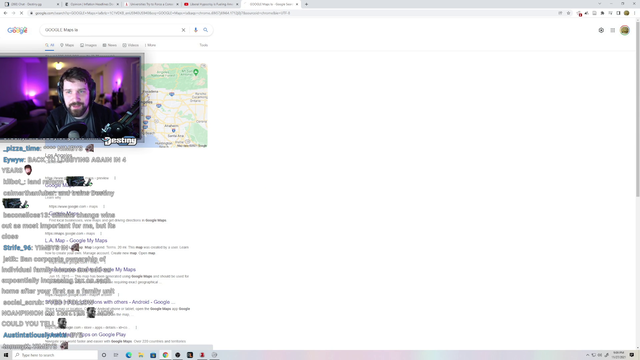Open the Los Angeles map thumbnail

pos(176,105)
